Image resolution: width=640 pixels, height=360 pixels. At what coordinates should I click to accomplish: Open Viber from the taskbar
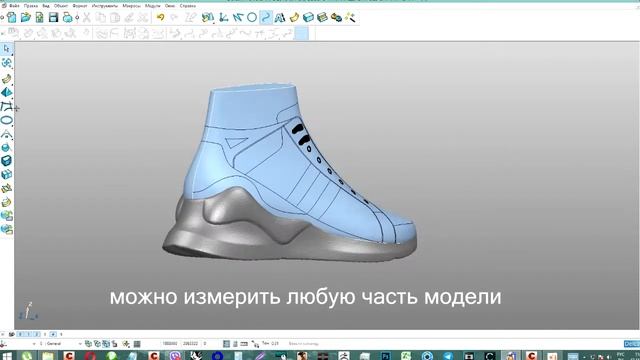pyautogui.click(x=175, y=356)
